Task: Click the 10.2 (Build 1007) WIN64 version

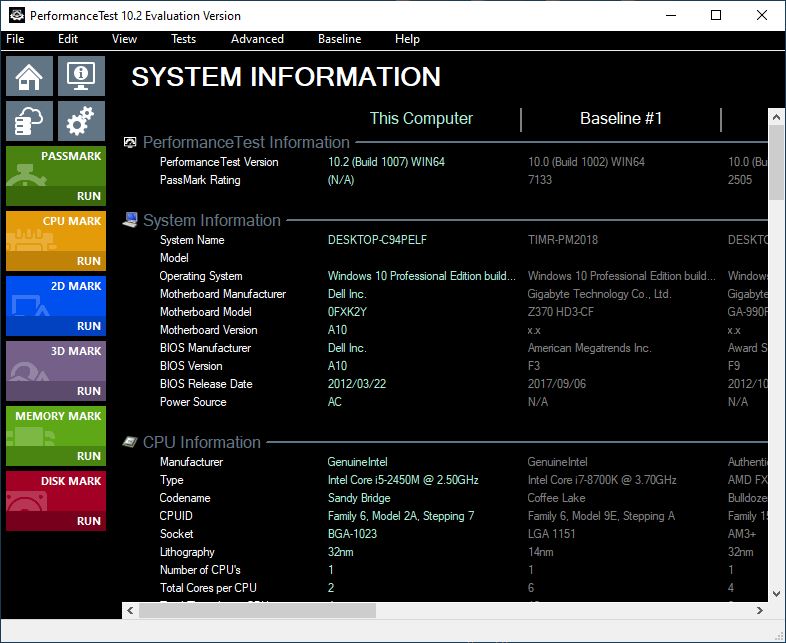Action: pos(386,162)
